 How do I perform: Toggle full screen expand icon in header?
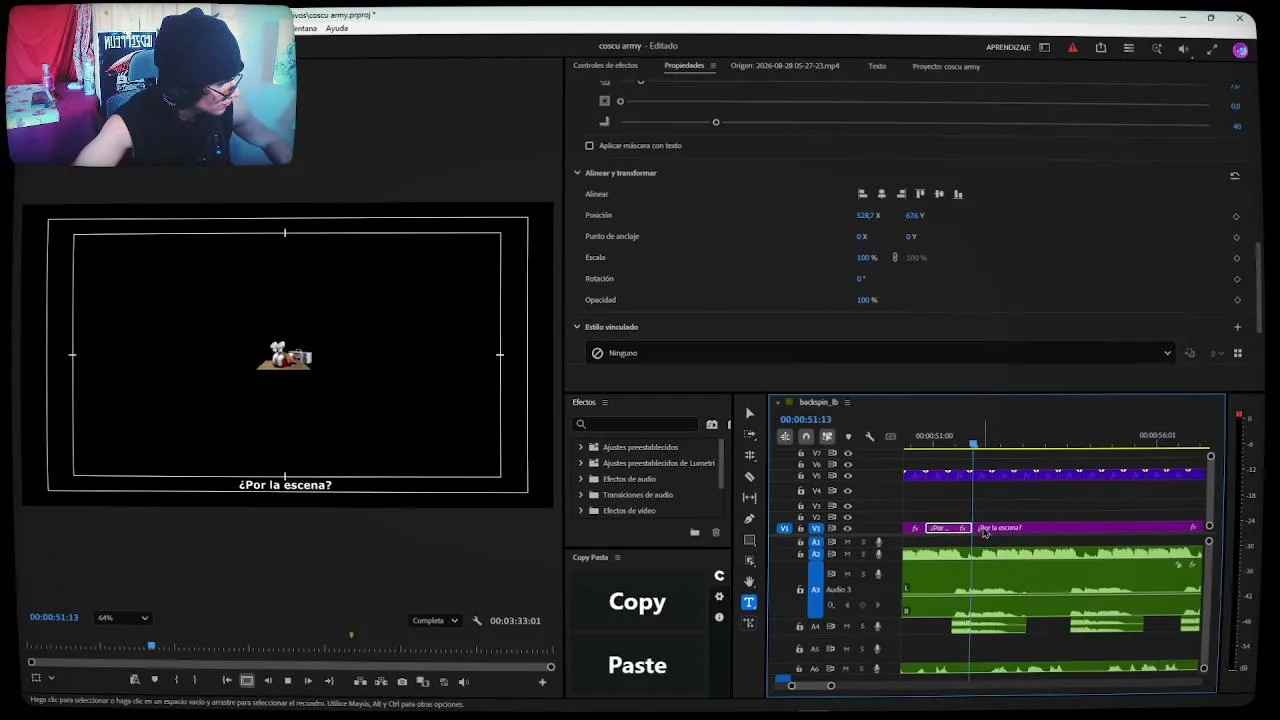click(1212, 48)
